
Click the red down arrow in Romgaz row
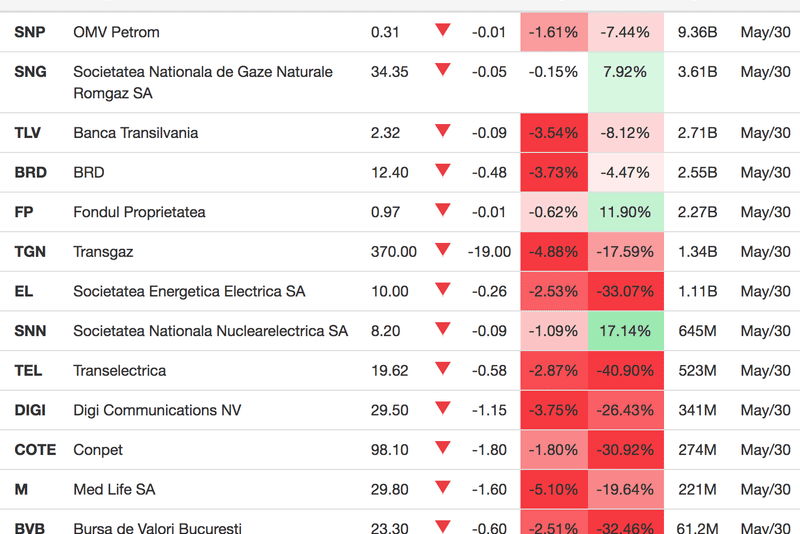[x=442, y=70]
